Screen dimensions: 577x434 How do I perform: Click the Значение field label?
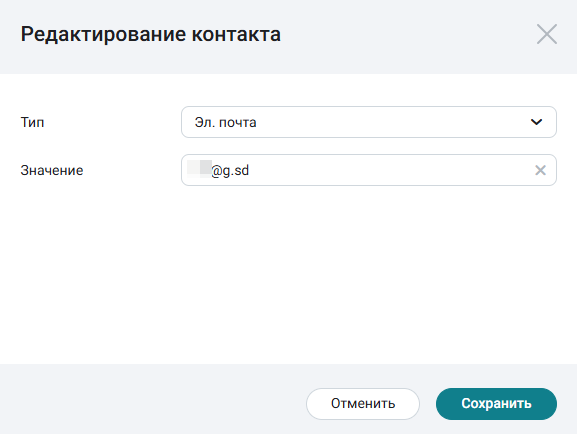pos(52,170)
